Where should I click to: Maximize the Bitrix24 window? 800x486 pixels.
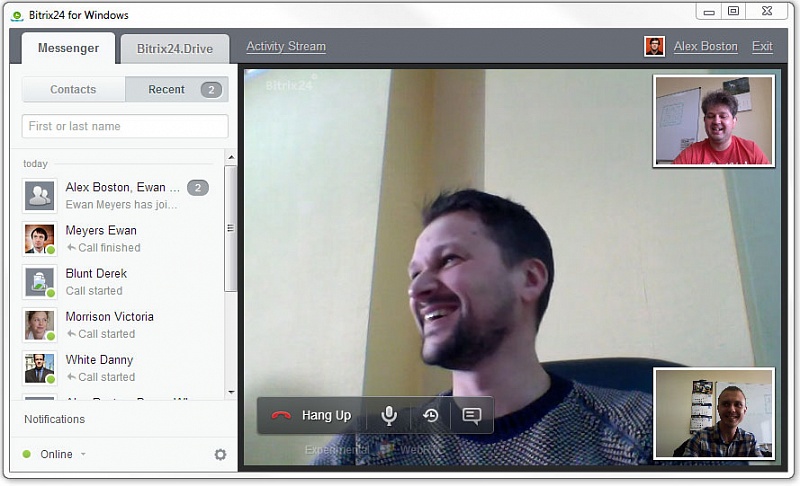(733, 11)
